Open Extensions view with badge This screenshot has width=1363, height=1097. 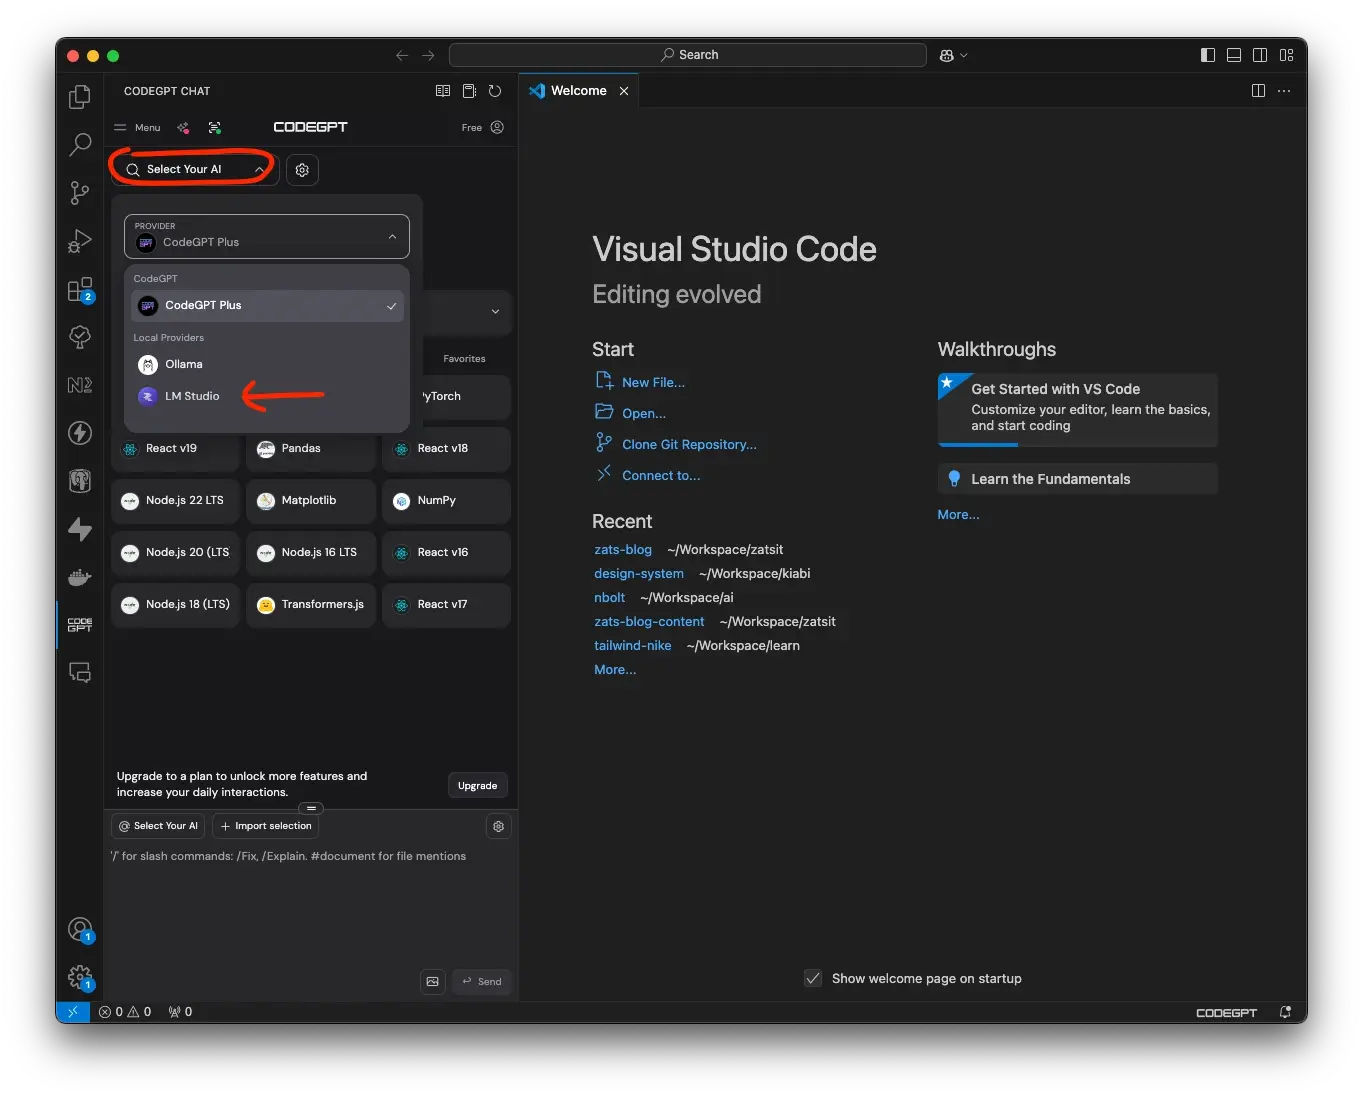point(79,290)
